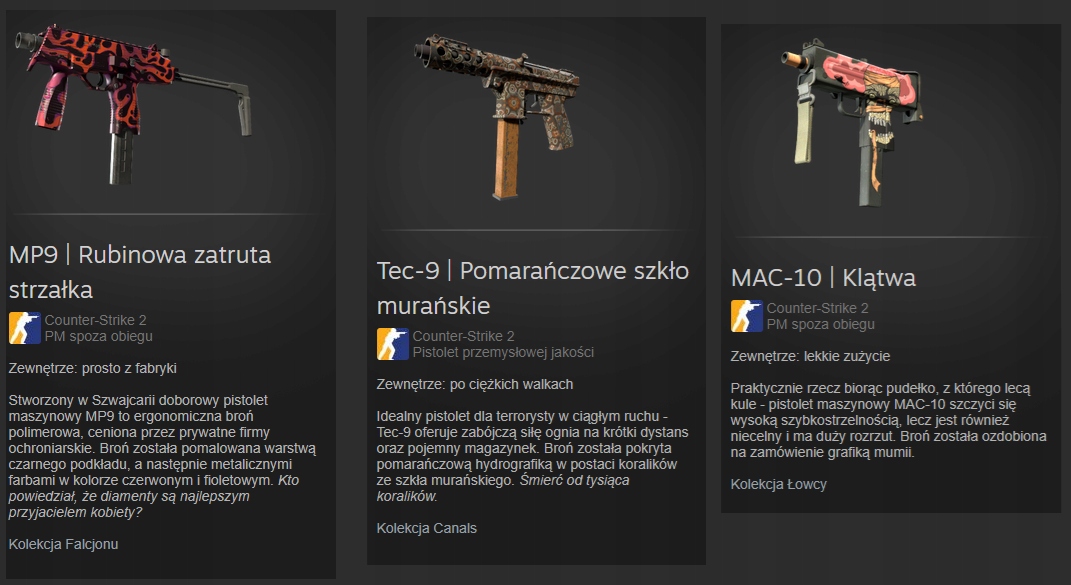Click 'Zewnętrze: prosto z fabryki' exterior text
Image resolution: width=1071 pixels, height=585 pixels.
[x=93, y=368]
